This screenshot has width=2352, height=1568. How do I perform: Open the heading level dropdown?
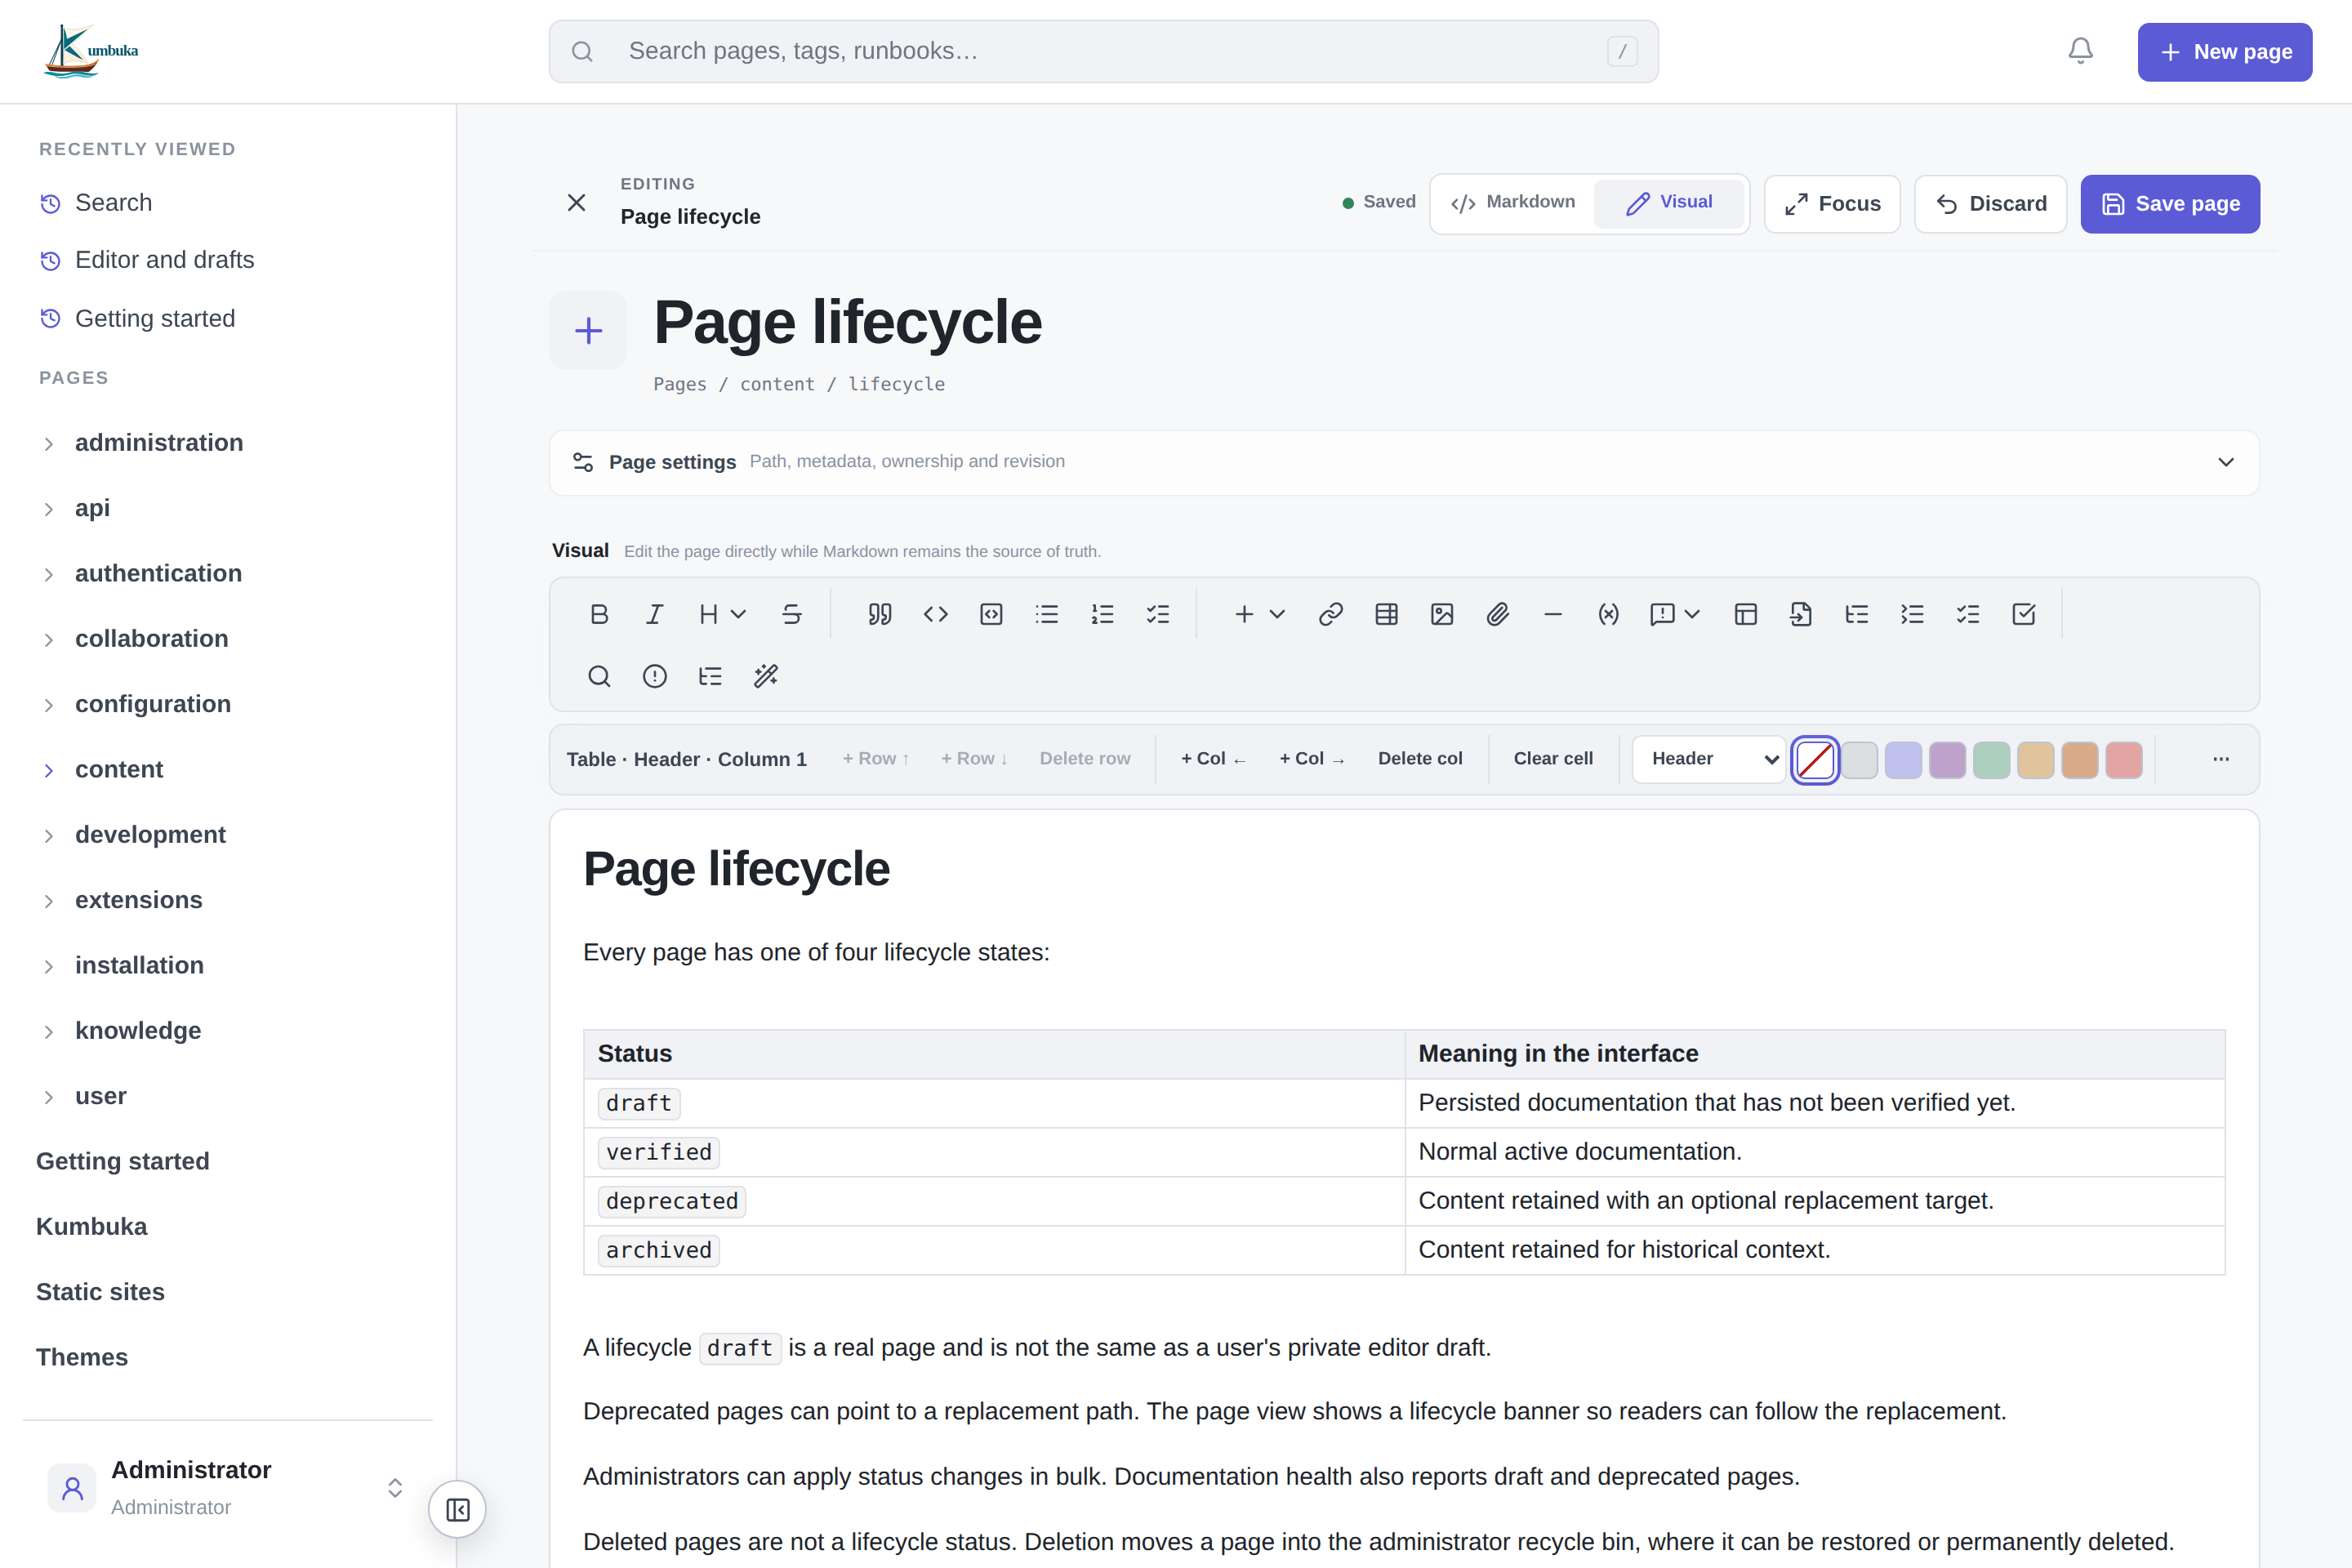[x=722, y=614]
